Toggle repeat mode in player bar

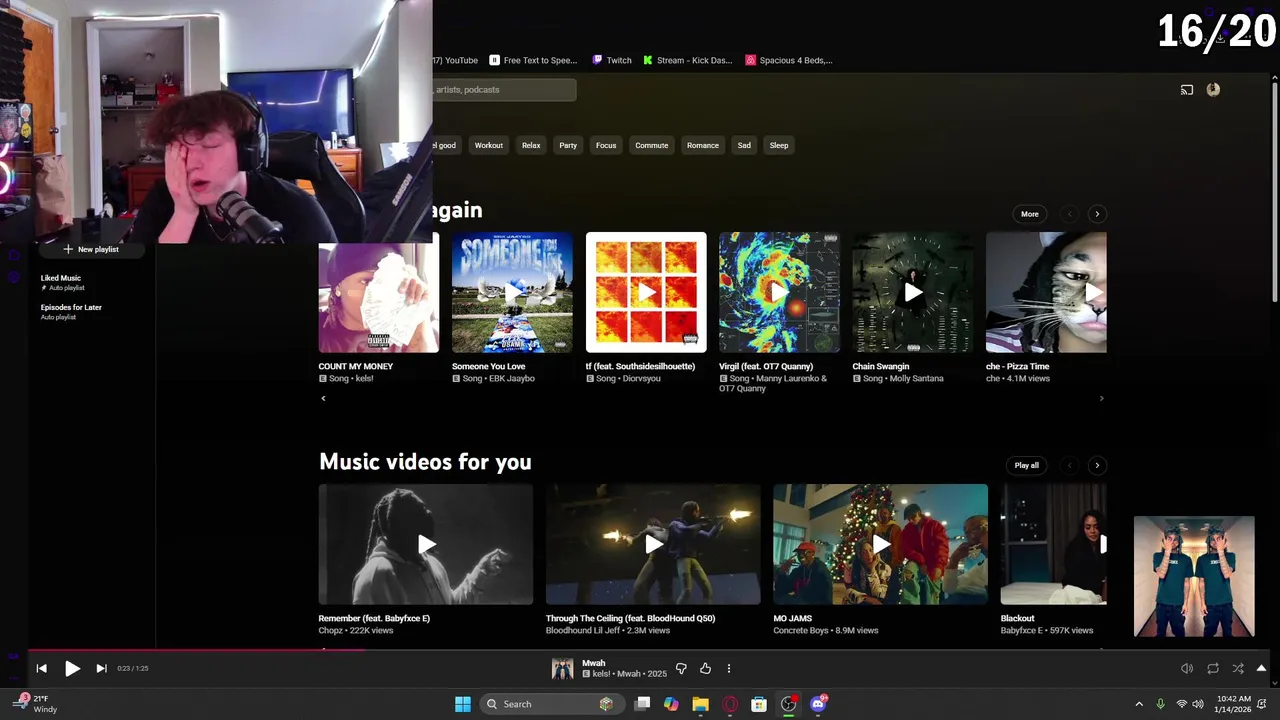[1213, 668]
